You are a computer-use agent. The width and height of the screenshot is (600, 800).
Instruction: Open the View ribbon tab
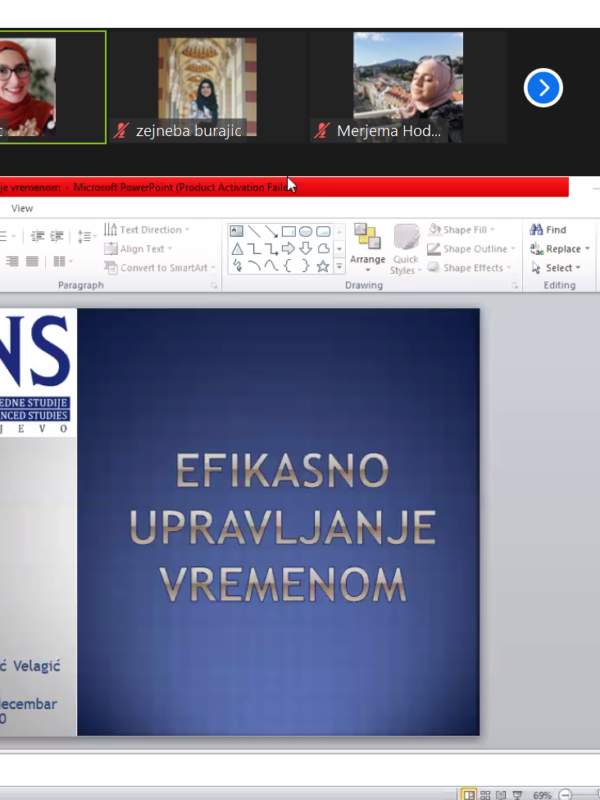(x=22, y=208)
